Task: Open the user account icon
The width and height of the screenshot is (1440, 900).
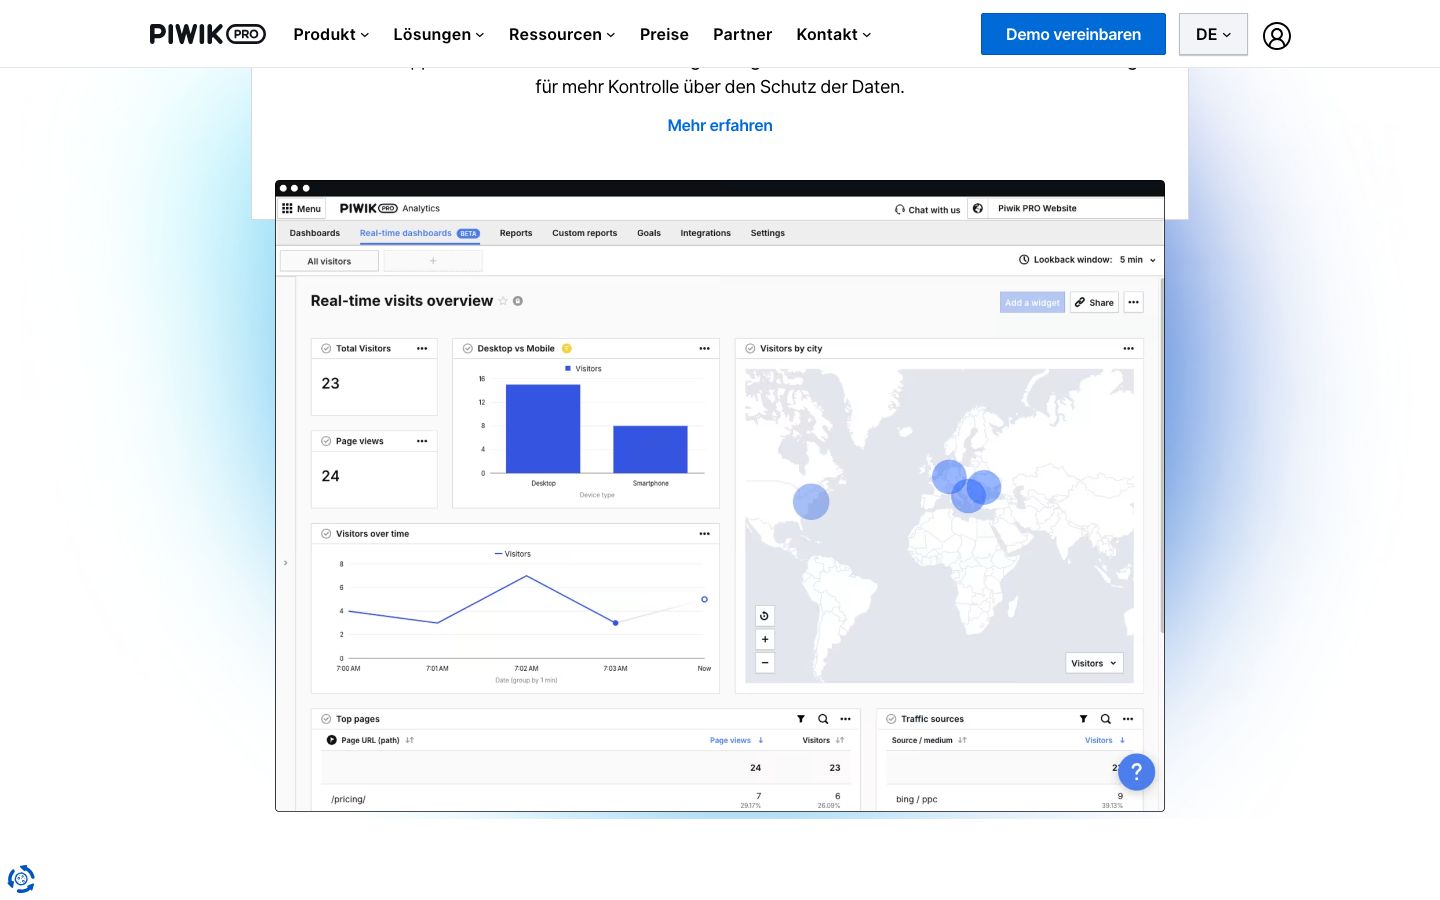Action: pyautogui.click(x=1277, y=36)
